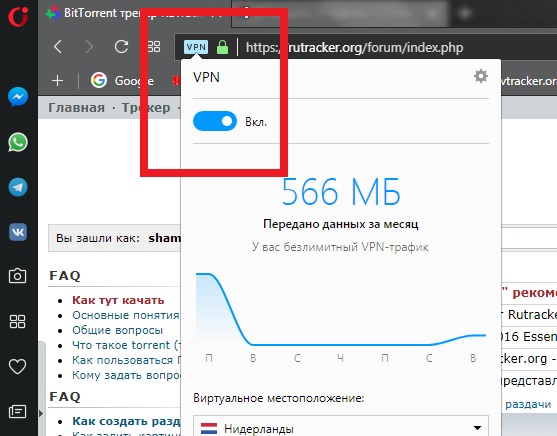Open Opera menu logo button

(18, 16)
